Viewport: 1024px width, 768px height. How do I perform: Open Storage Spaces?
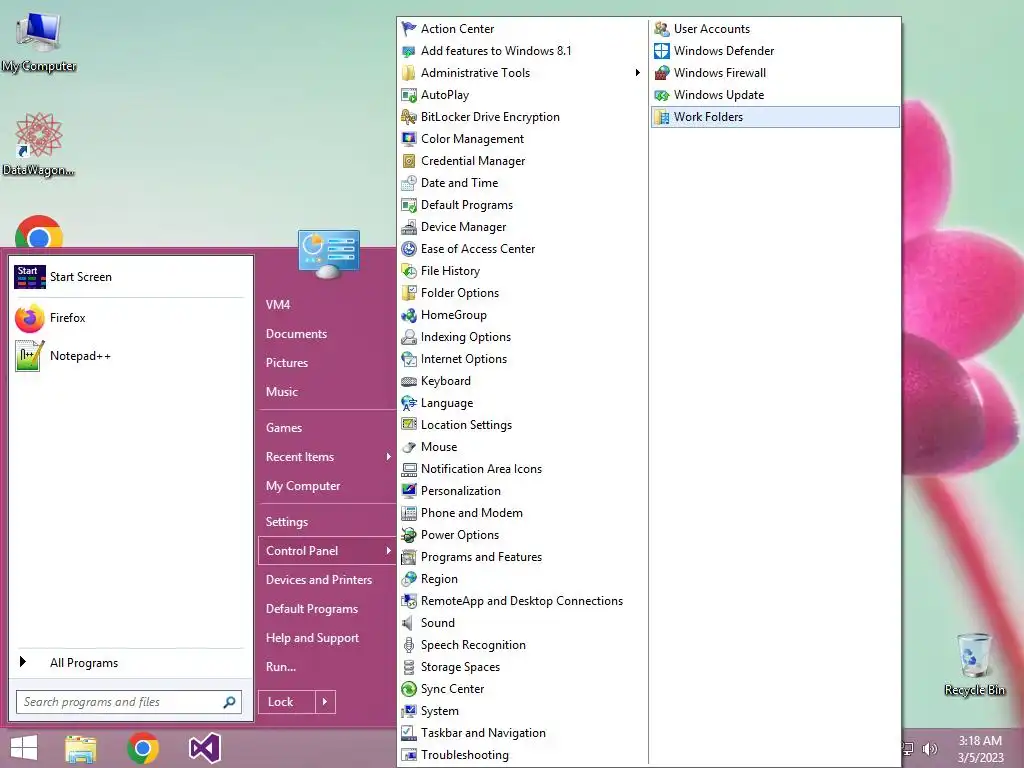[x=522, y=667]
